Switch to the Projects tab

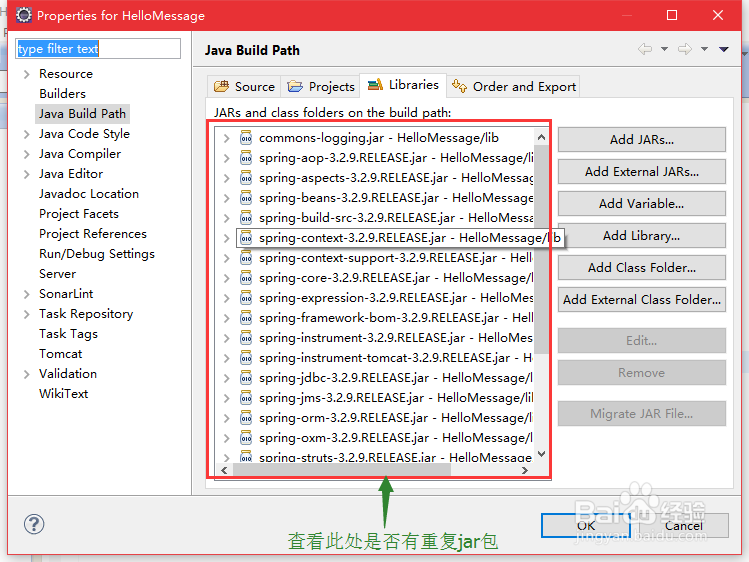click(321, 86)
